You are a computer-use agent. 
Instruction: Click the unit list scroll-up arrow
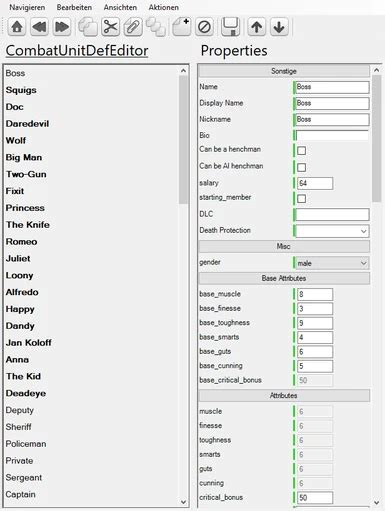[183, 71]
